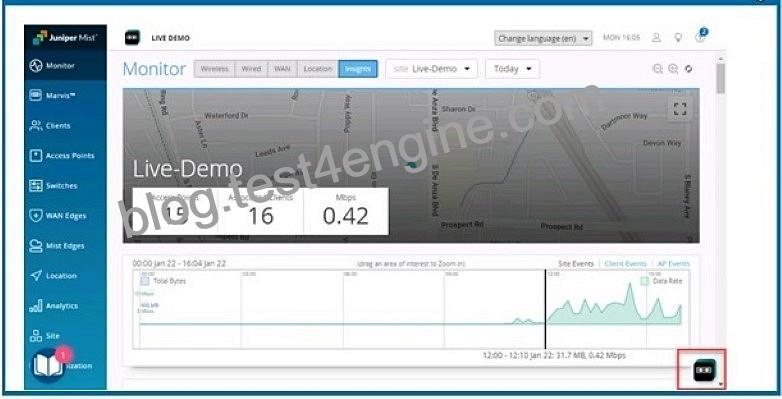Viewport: 782px width, 399px height.
Task: Open the Marvis chat icon at bottom right
Action: (x=704, y=370)
